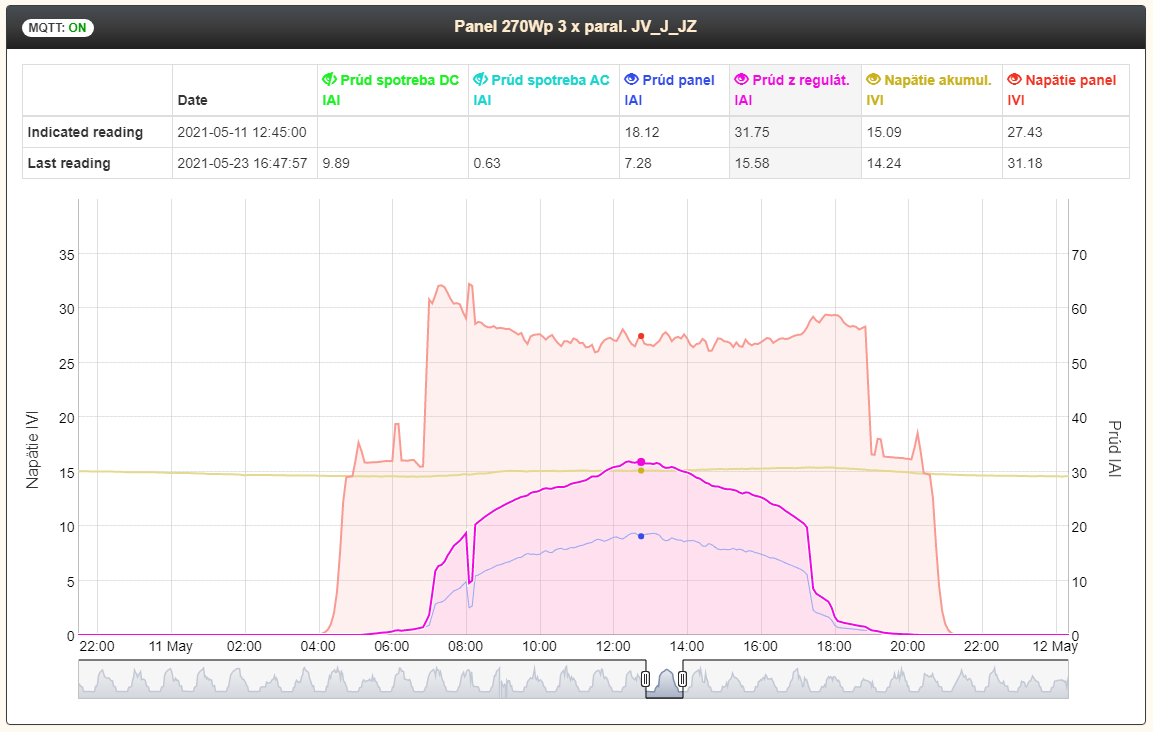Screen dimensions: 1153x732
Task: Click the last reading value '9.89'
Action: click(x=336, y=163)
